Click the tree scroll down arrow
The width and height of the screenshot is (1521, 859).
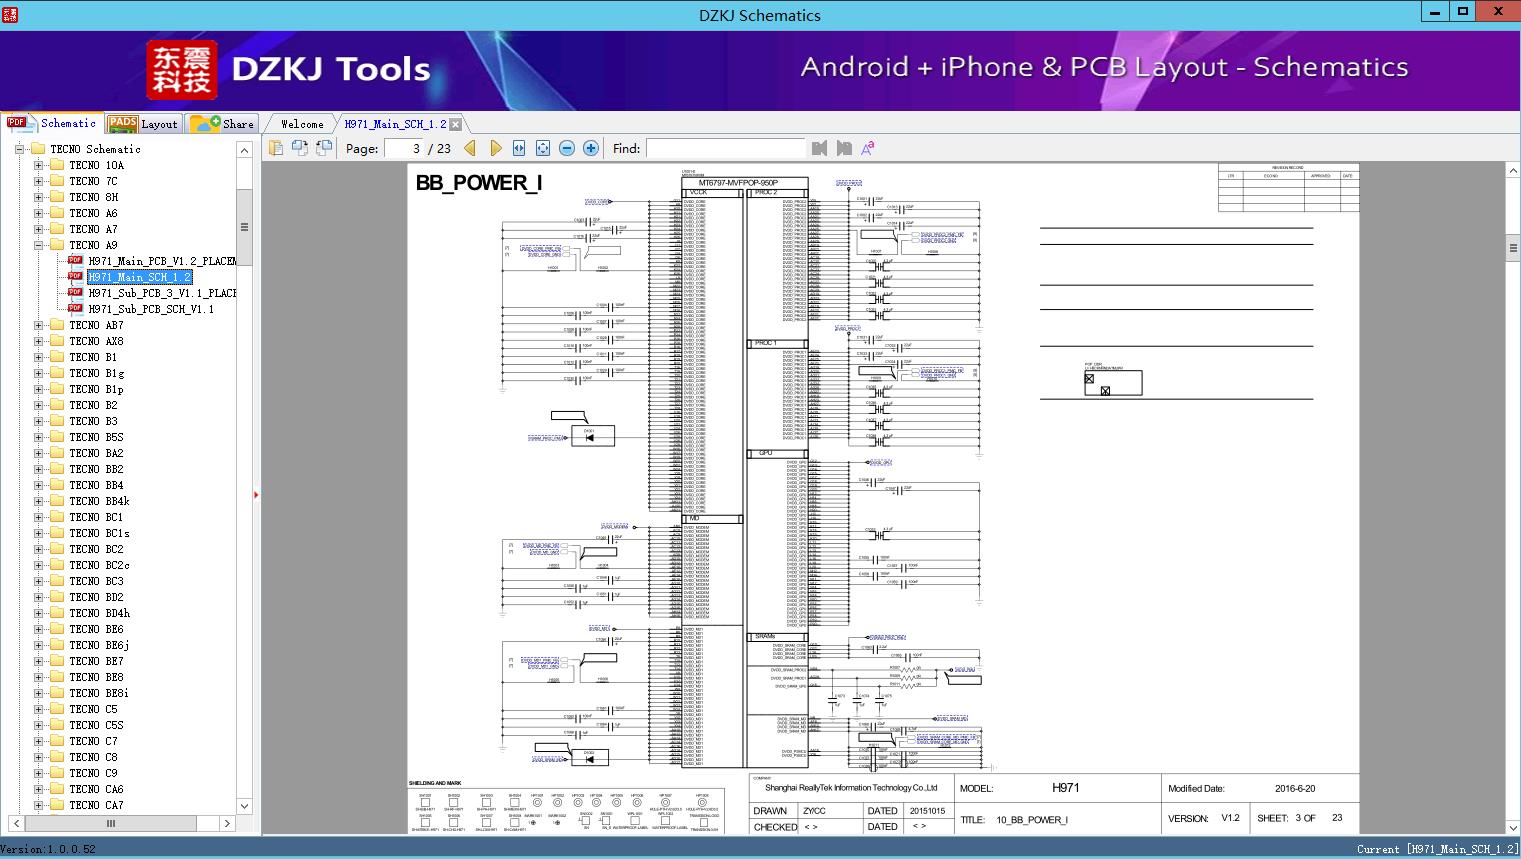click(244, 806)
